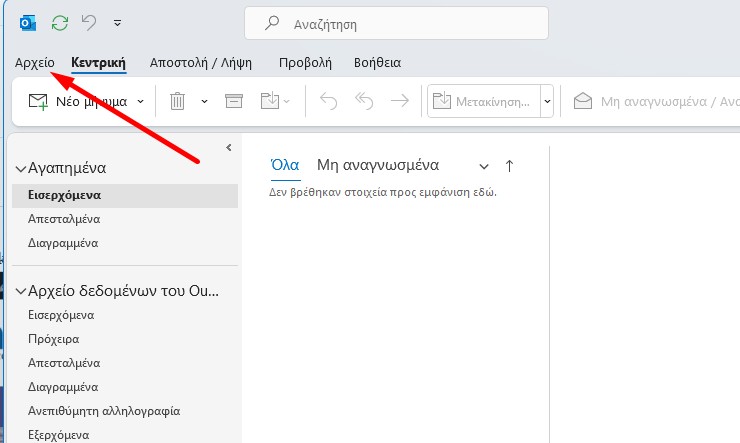The height and width of the screenshot is (443, 740).
Task: Select the Ανεπιθύμητη αλληλογραφία folder
Action: tap(104, 411)
